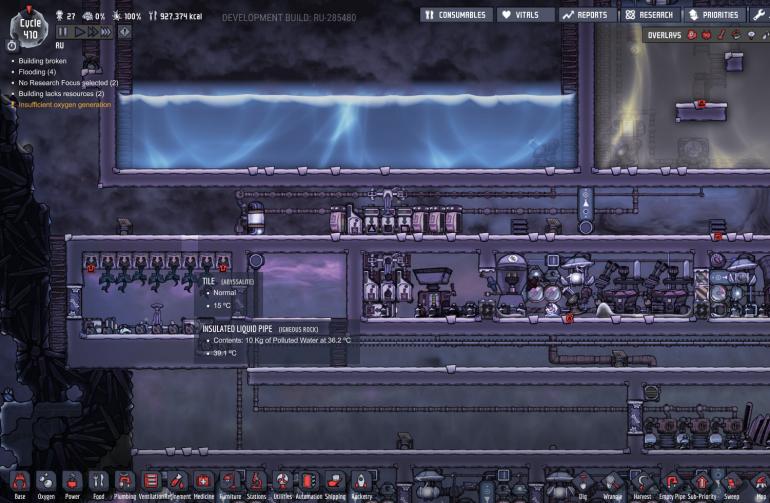
Task: Toggle the red alert diamond button
Action: point(125,32)
